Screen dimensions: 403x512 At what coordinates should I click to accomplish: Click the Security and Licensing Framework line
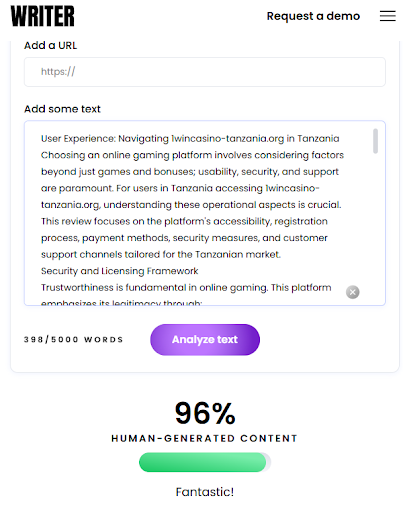tap(119, 271)
